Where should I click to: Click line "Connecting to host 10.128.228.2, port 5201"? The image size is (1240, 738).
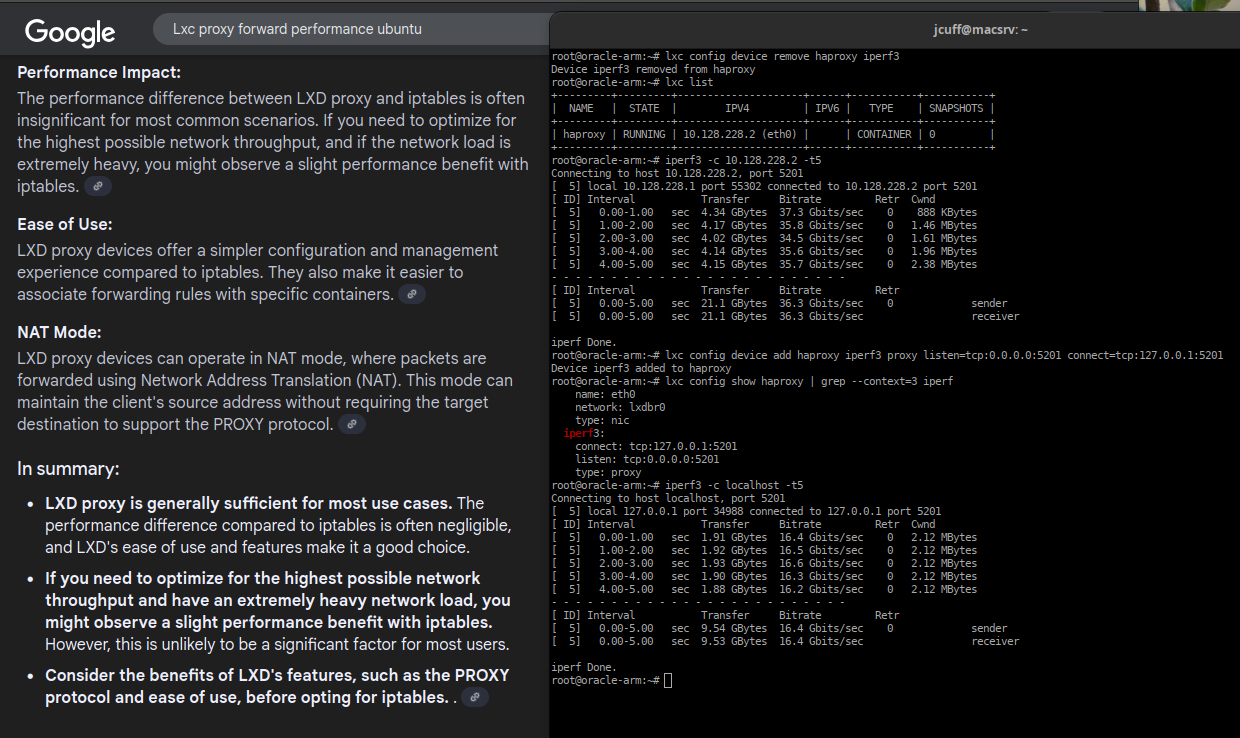tap(677, 173)
